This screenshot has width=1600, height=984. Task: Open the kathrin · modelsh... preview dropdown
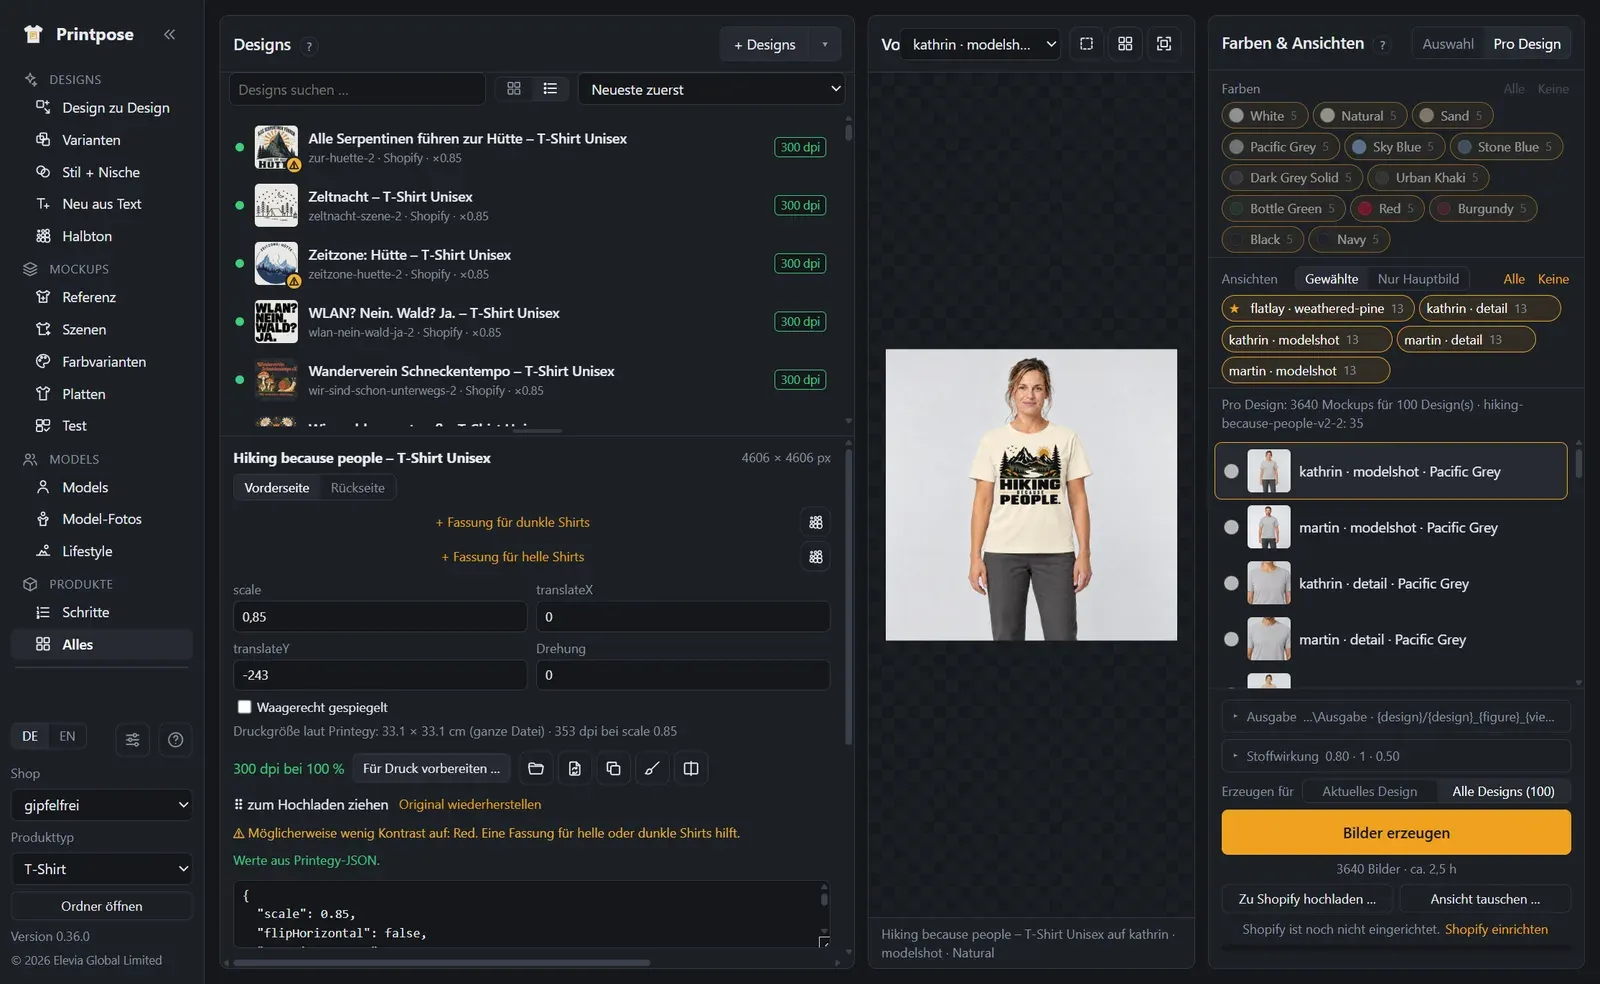(981, 44)
